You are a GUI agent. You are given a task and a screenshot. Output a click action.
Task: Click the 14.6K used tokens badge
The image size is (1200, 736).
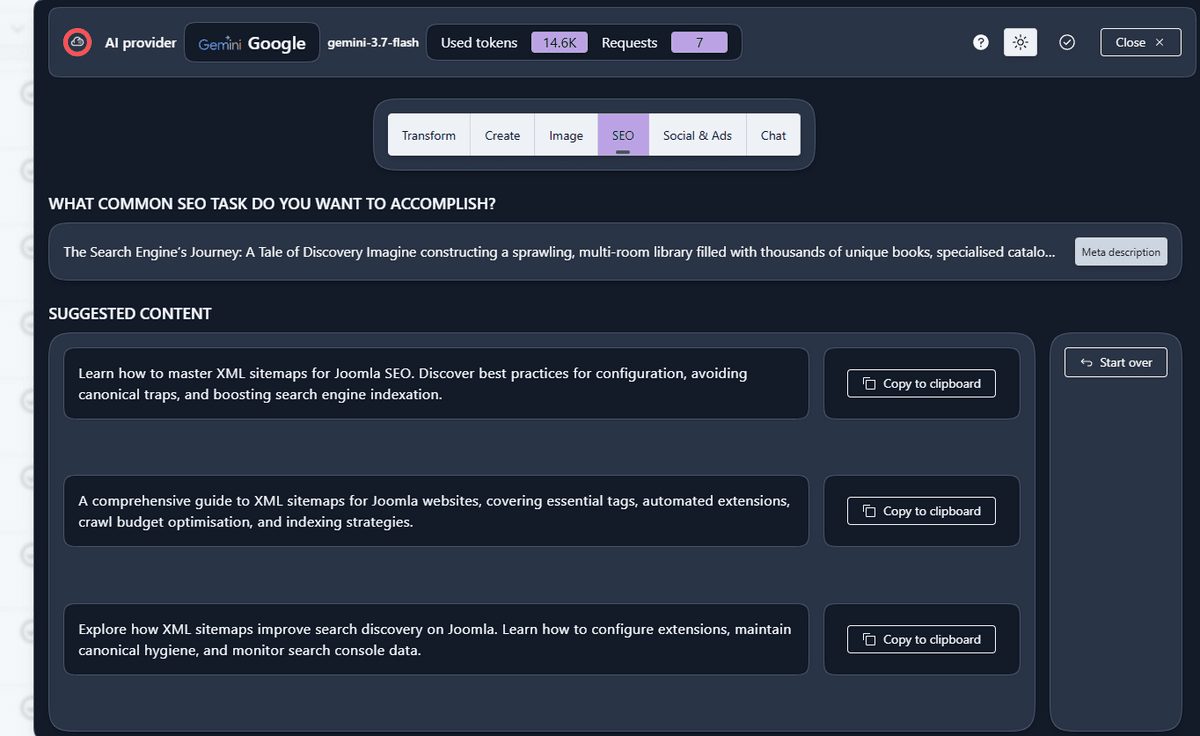click(559, 43)
